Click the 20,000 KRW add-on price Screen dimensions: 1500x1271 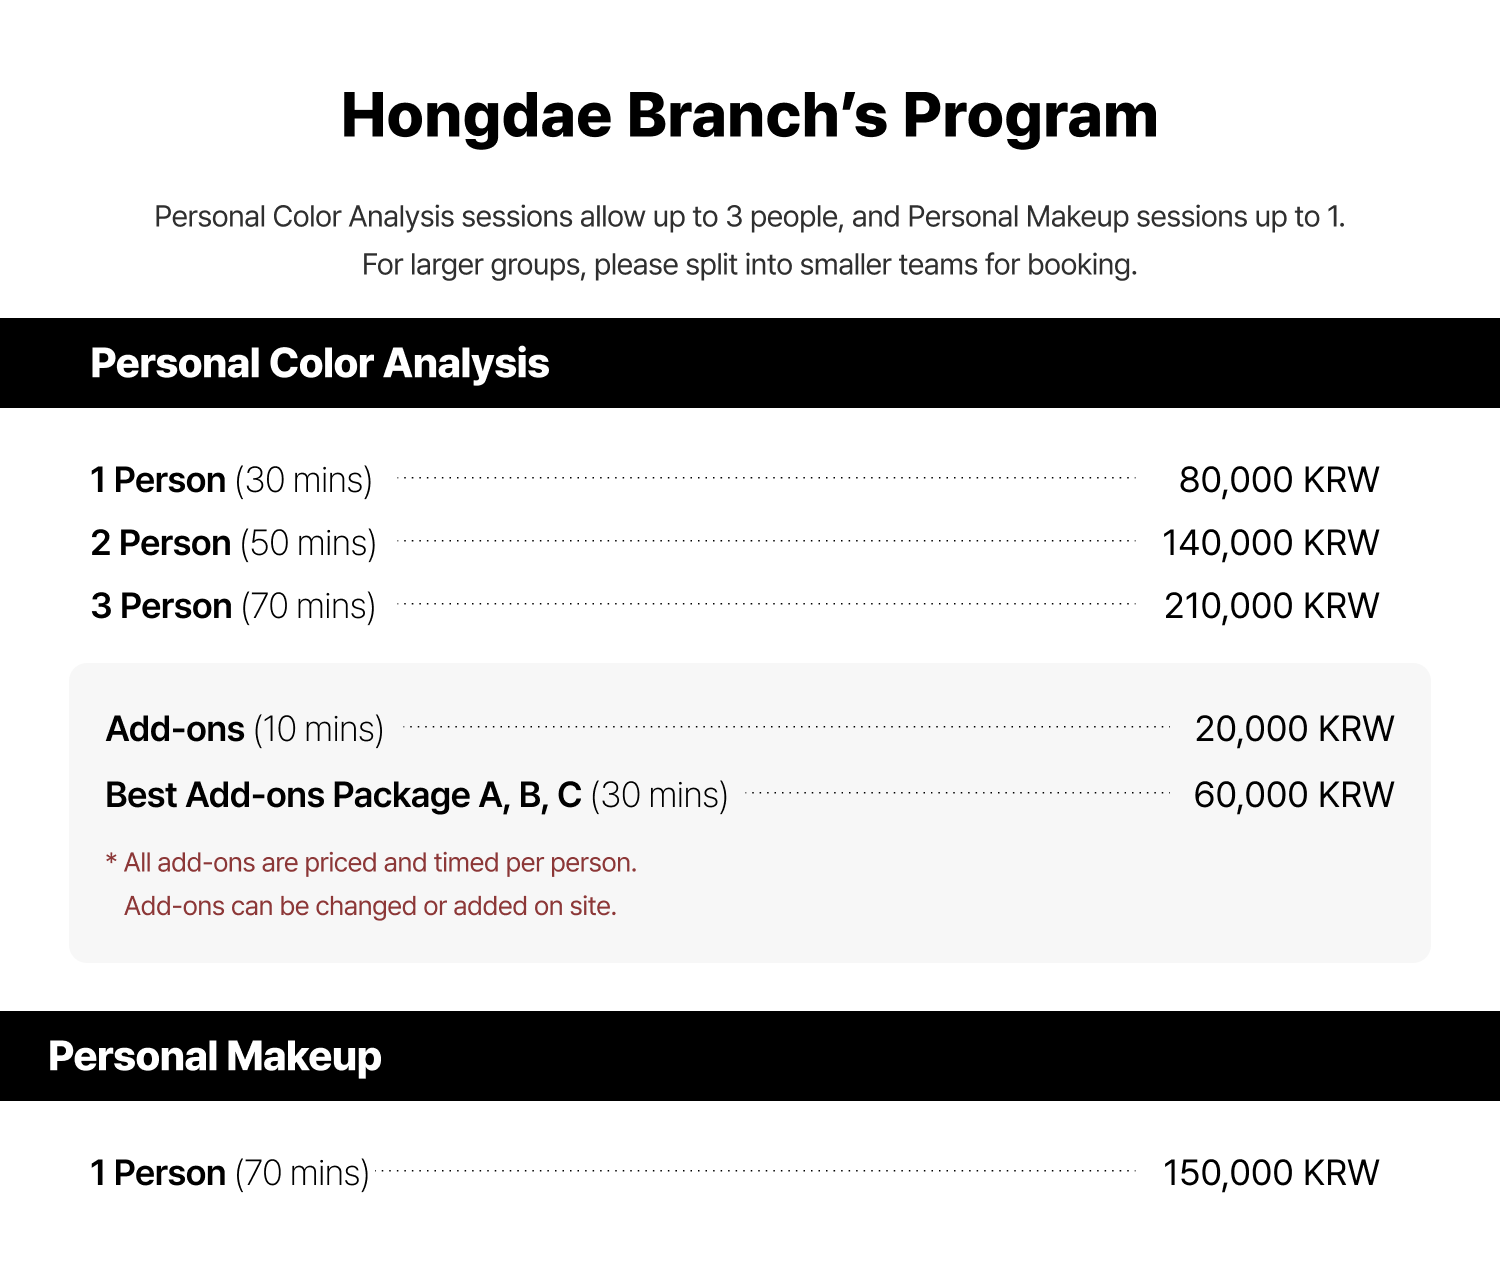(1294, 729)
